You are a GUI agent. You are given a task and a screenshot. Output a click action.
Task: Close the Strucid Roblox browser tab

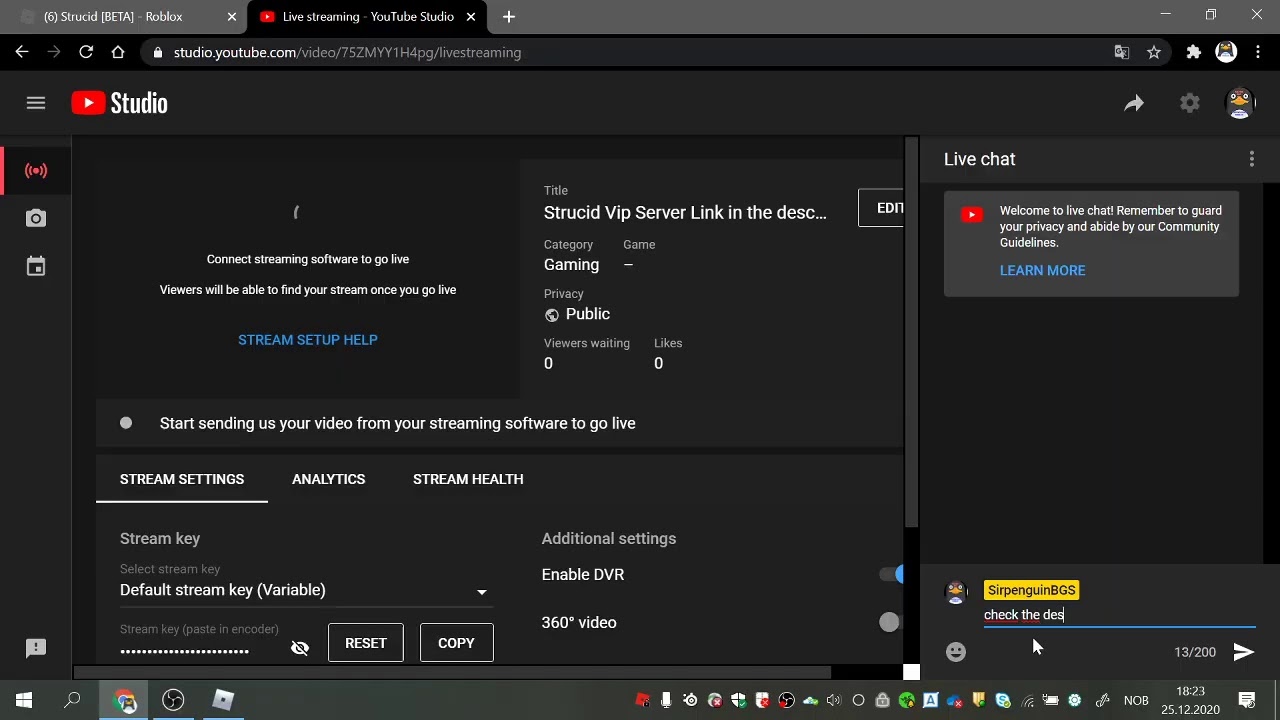(x=232, y=16)
